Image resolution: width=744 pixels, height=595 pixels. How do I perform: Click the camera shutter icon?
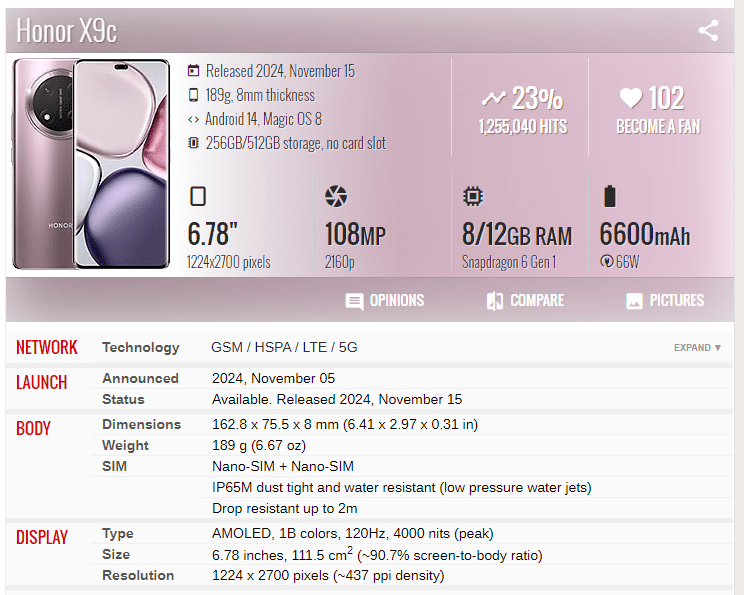[336, 196]
